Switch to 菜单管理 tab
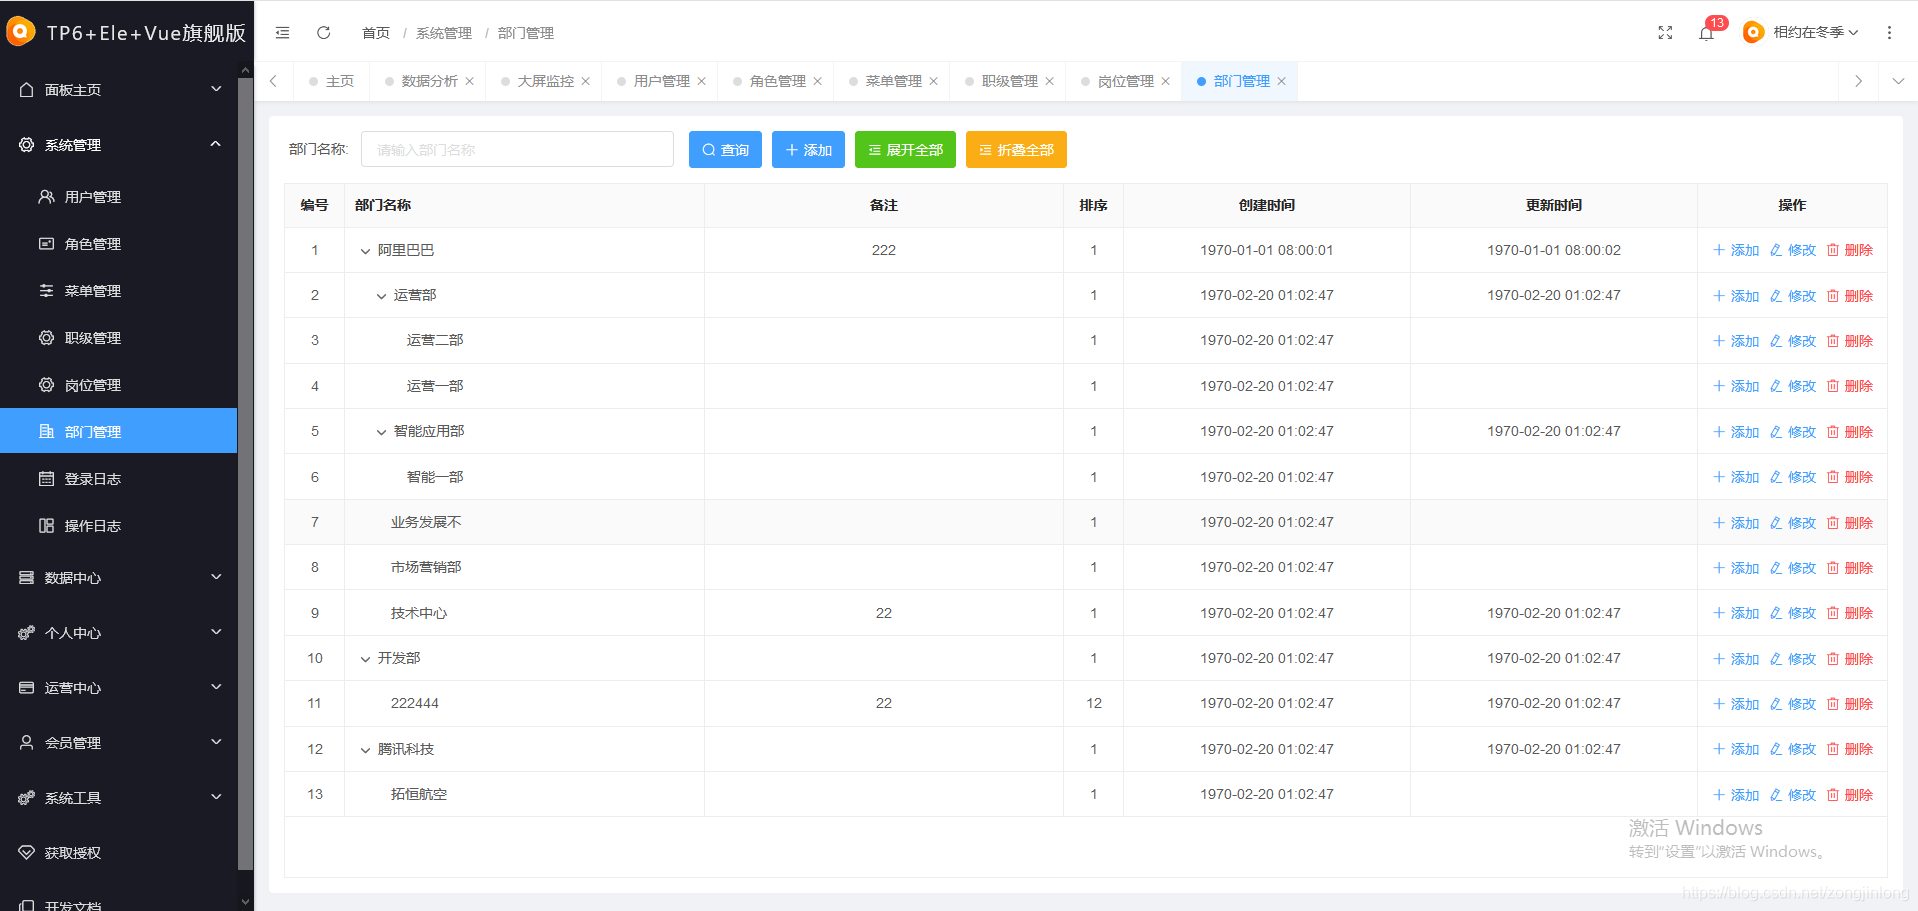Screen dimensions: 1918x911 click(x=894, y=82)
